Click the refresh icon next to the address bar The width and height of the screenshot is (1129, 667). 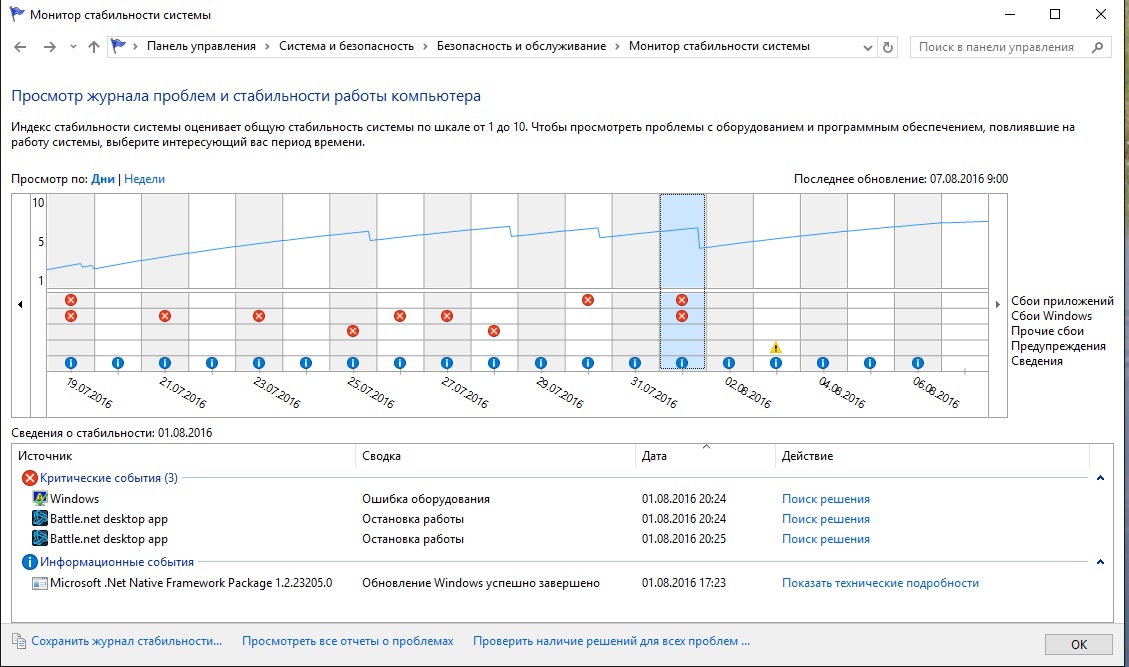click(x=888, y=47)
